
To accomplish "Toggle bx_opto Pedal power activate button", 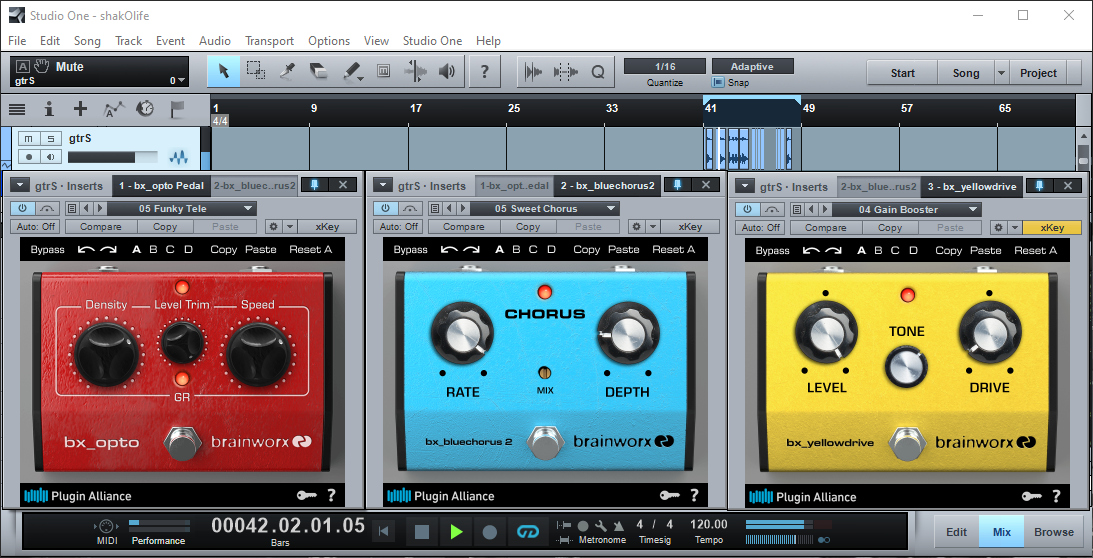I will [22, 208].
